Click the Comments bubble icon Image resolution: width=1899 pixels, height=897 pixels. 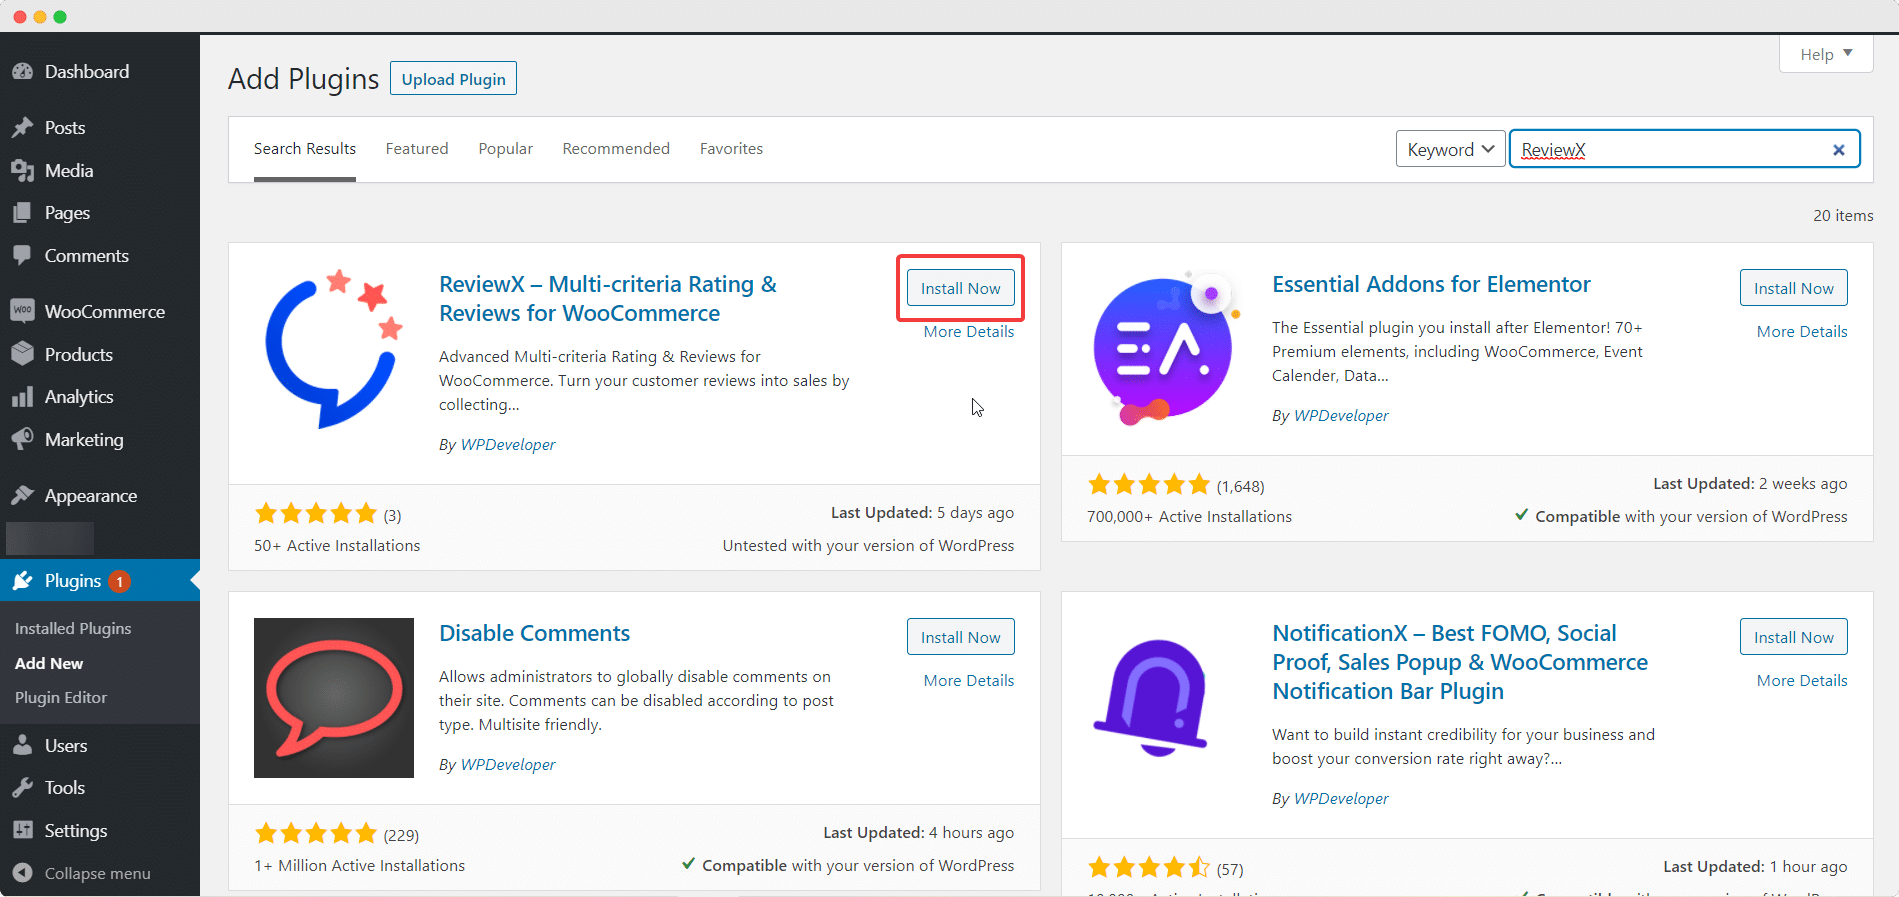[22, 255]
